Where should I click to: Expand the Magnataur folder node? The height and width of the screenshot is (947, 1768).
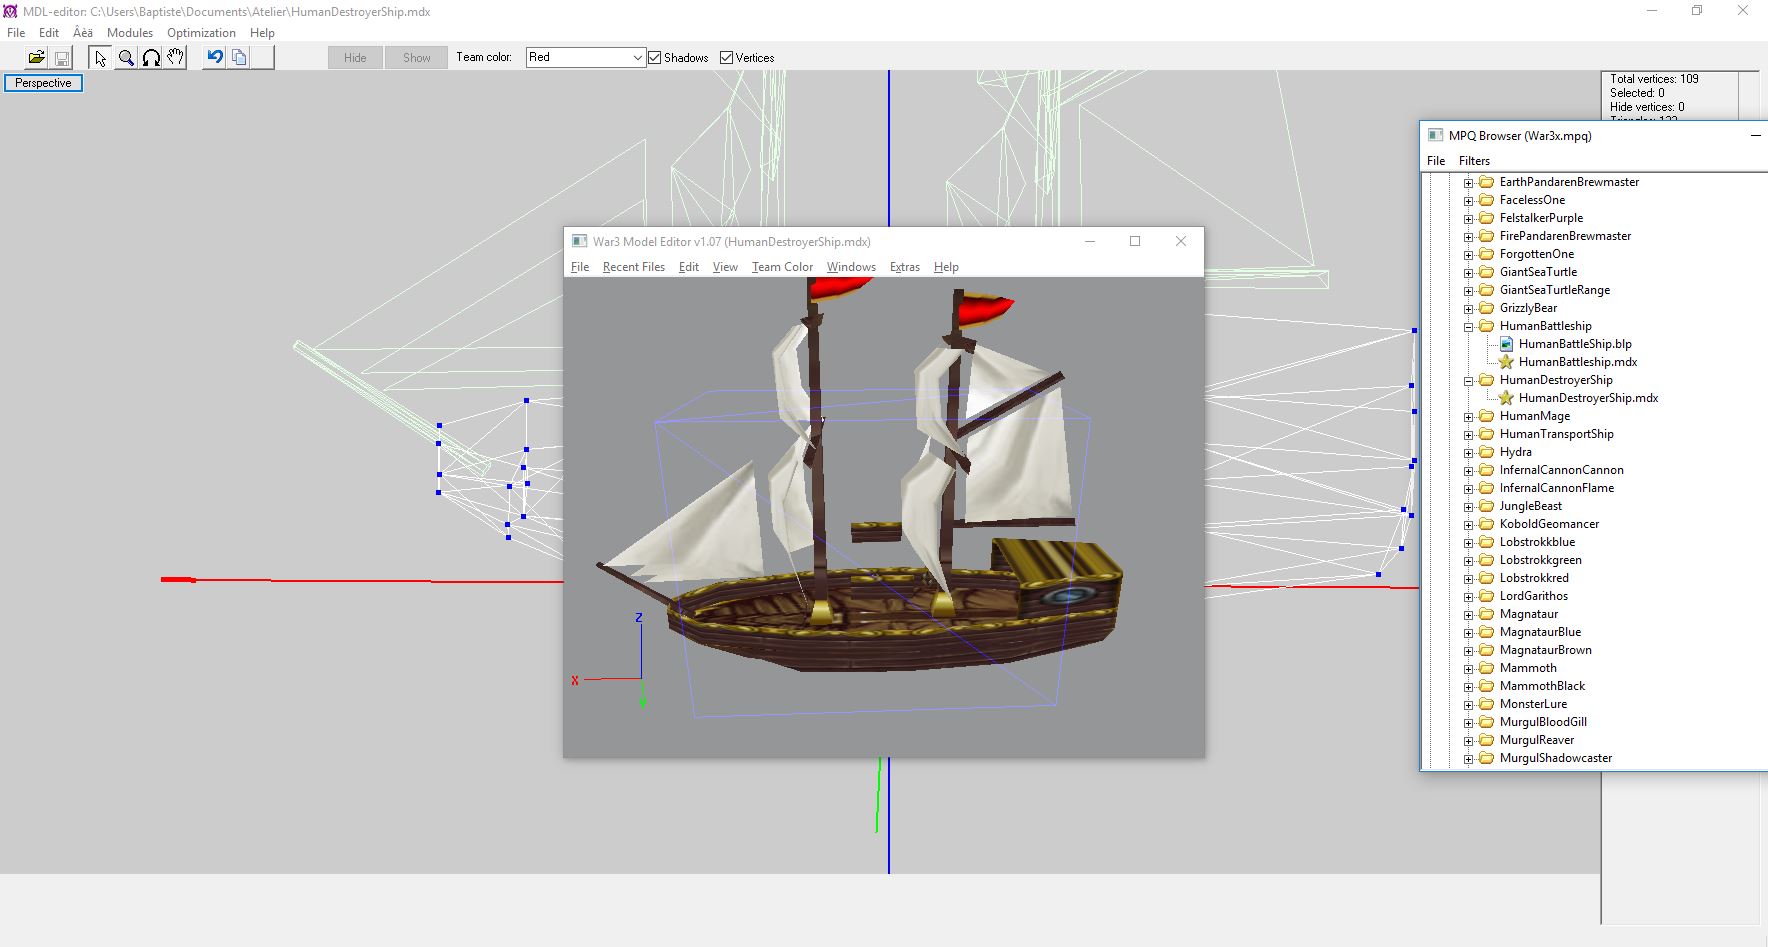(1469, 615)
